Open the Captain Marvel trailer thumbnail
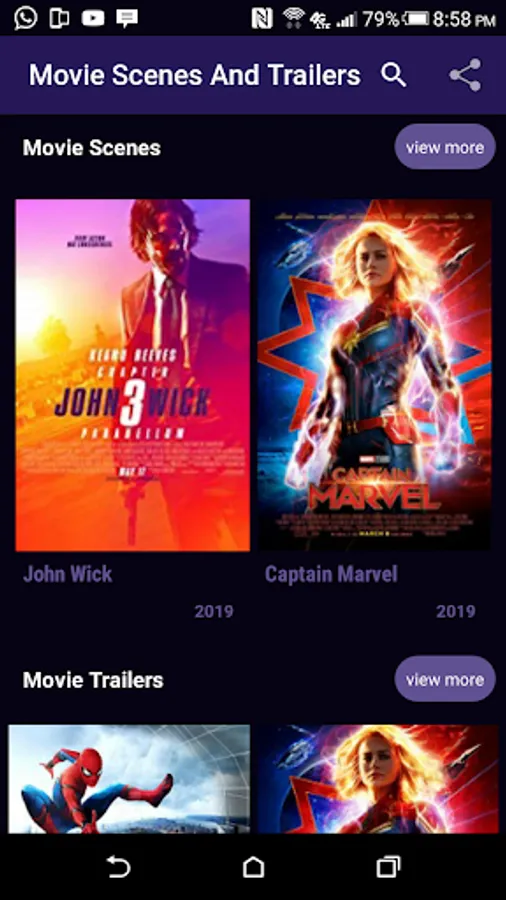 pos(378,779)
